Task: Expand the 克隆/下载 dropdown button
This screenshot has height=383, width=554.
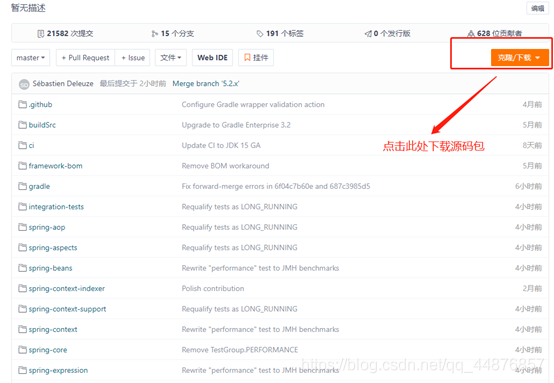Action: pos(520,58)
